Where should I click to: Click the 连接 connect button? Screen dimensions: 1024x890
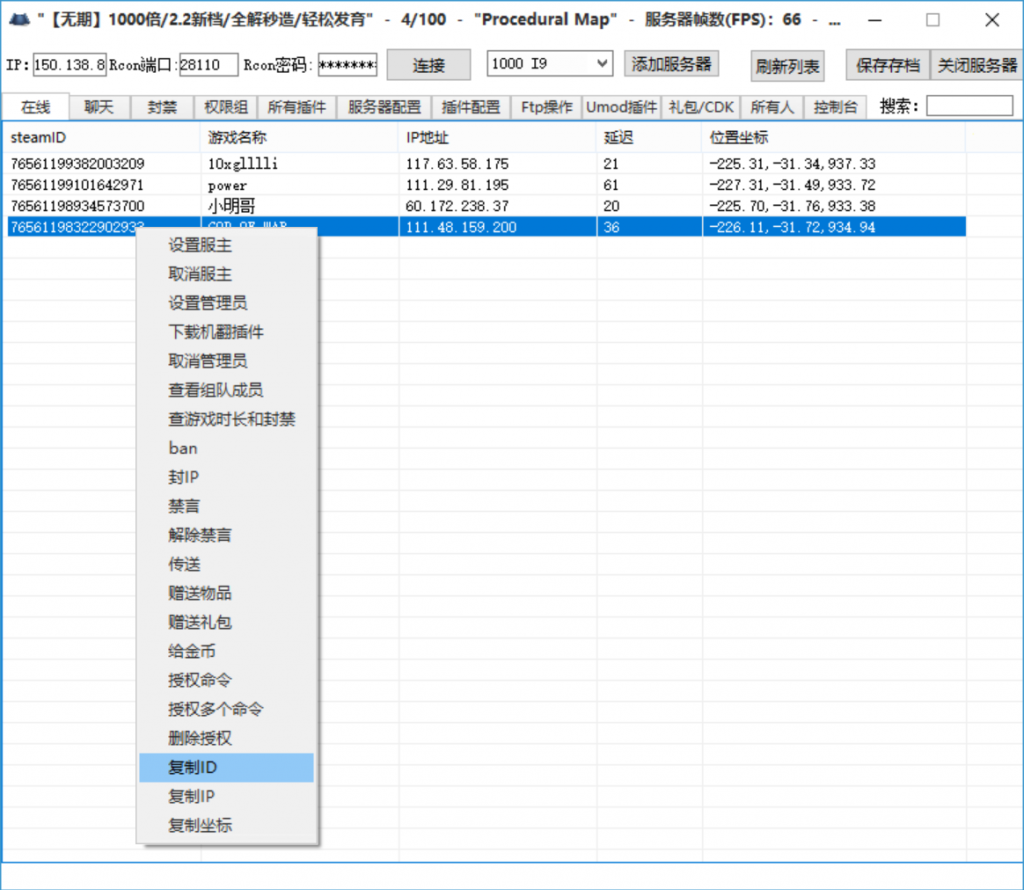click(x=428, y=65)
